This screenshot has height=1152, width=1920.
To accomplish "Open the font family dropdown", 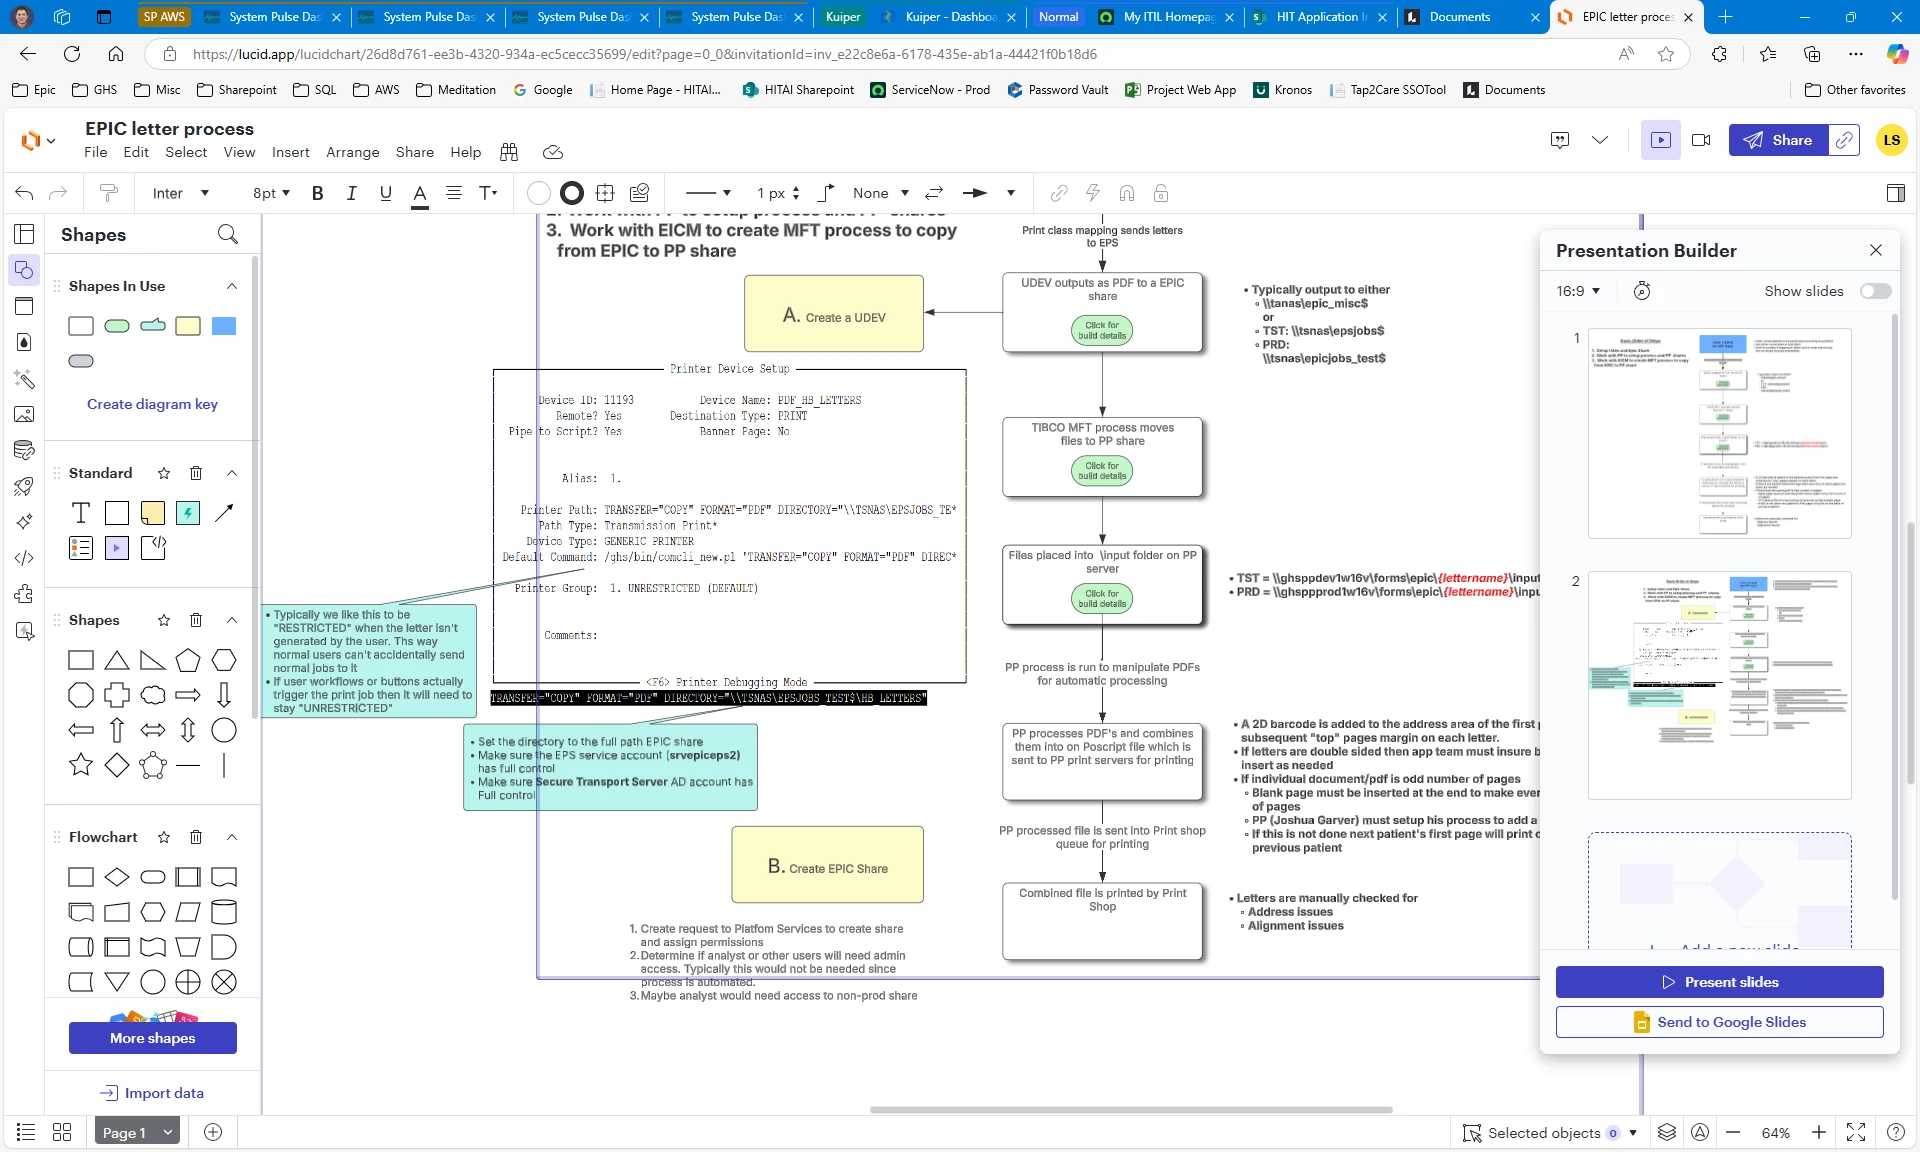I will [x=180, y=193].
